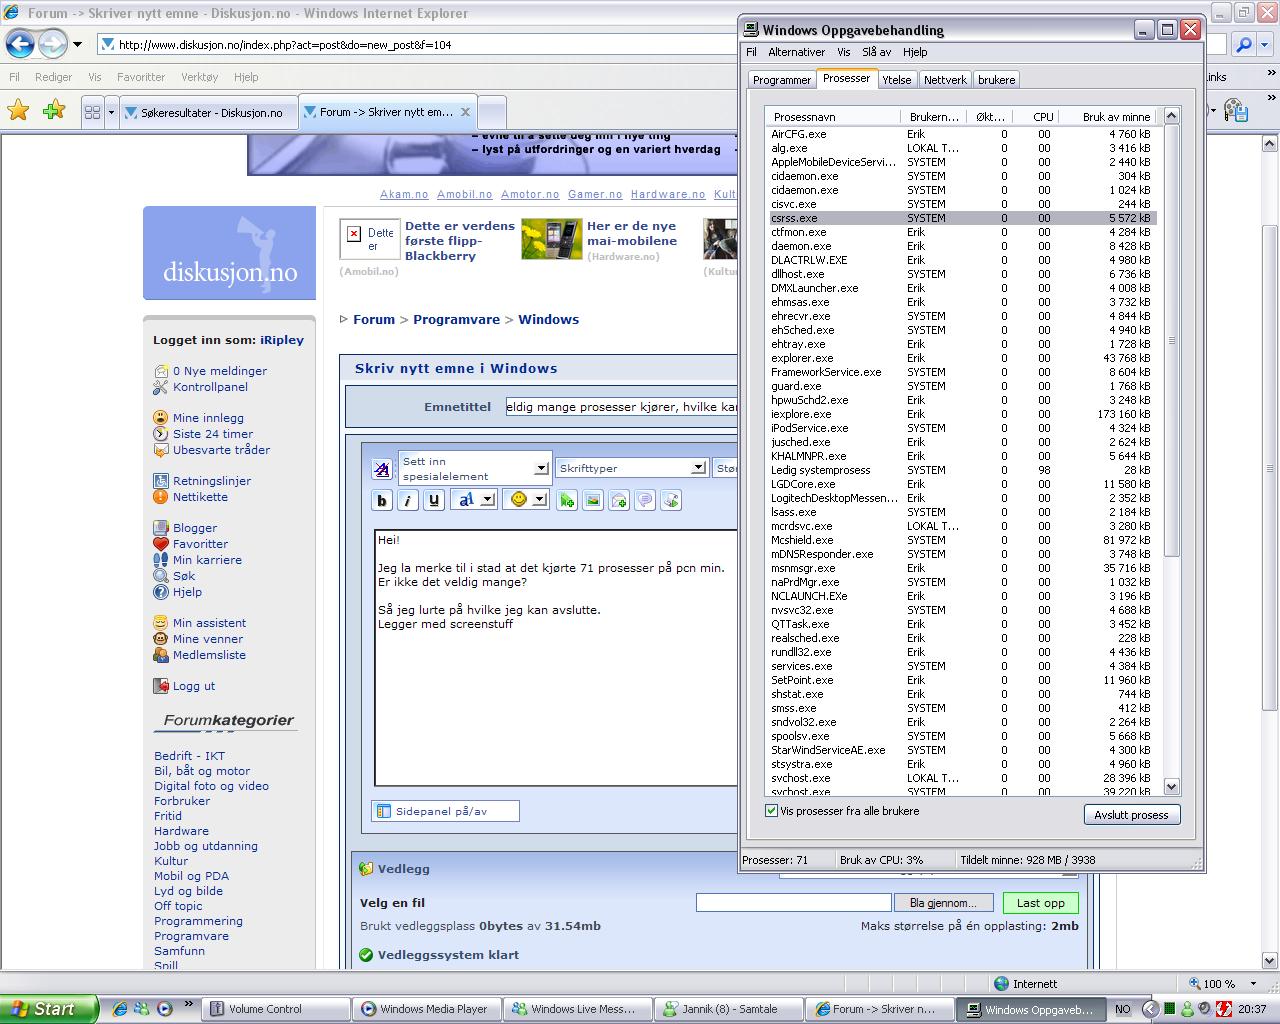Click the browser Back arrow button
1280x1024 pixels.
(x=20, y=43)
